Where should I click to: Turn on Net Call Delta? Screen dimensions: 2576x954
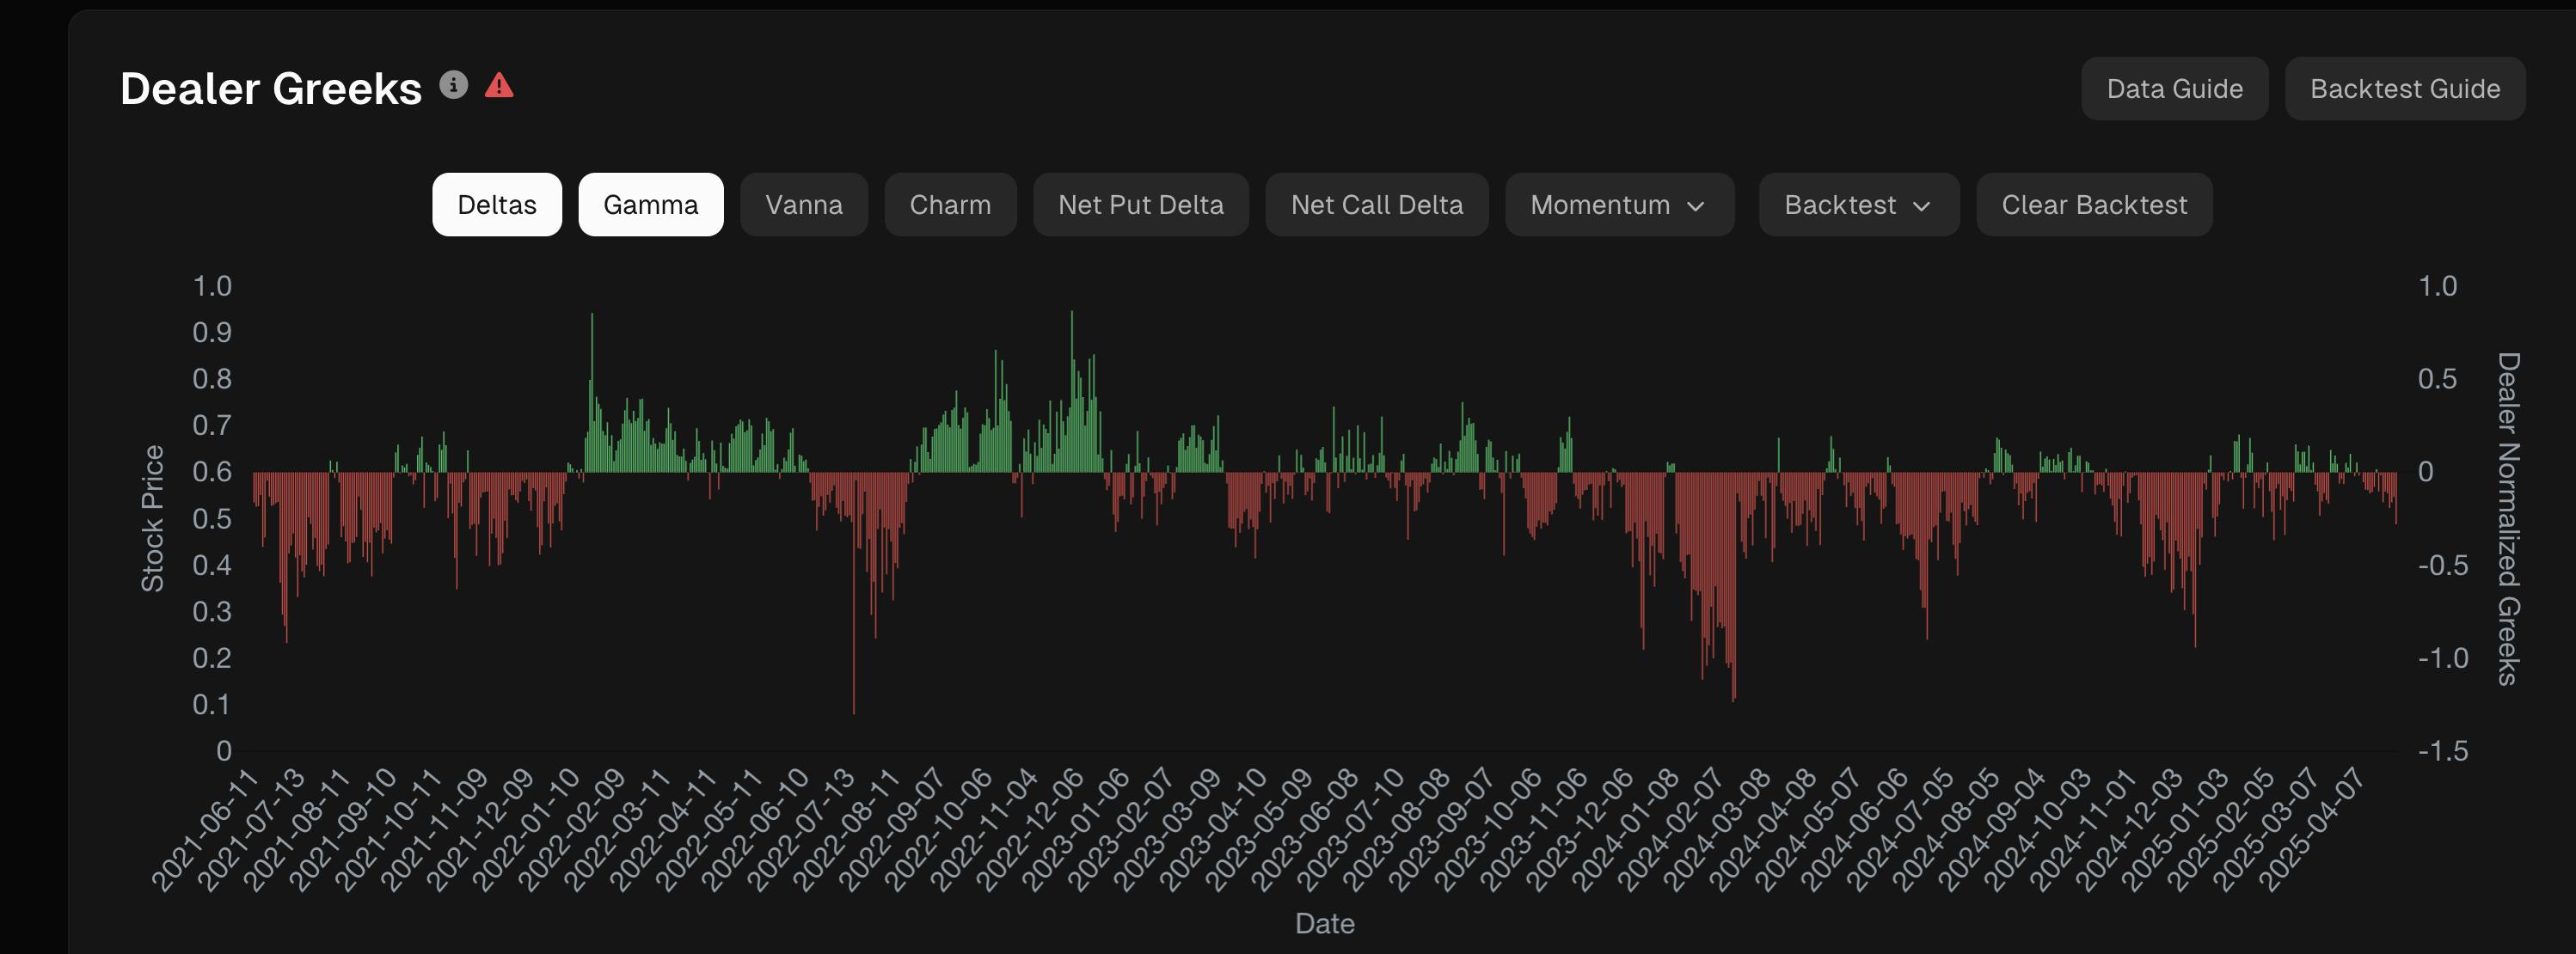coord(1376,205)
